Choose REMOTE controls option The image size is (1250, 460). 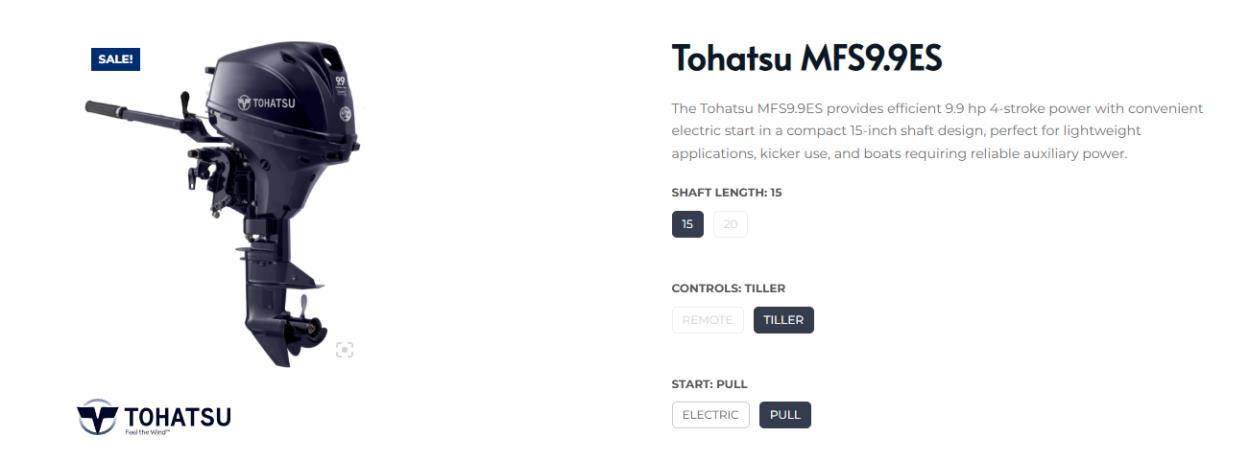tap(708, 320)
